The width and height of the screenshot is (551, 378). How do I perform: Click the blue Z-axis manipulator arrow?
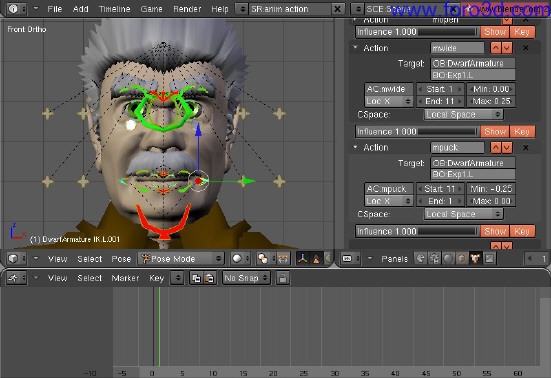pyautogui.click(x=198, y=131)
